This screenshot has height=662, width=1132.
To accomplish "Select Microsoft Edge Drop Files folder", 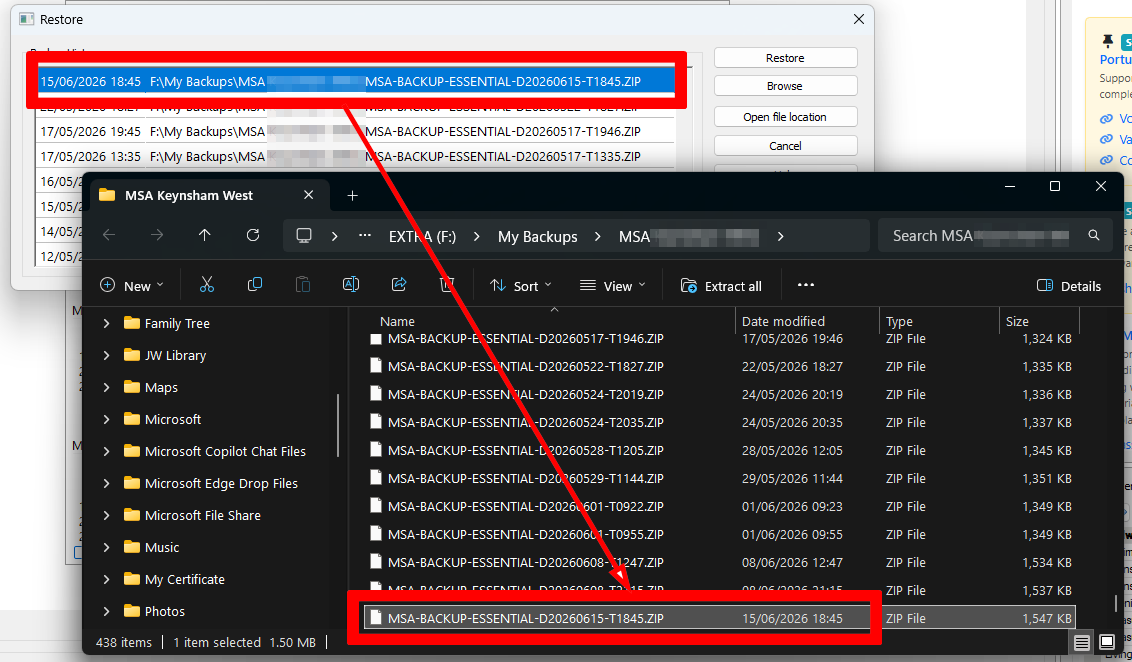I will pyautogui.click(x=221, y=483).
